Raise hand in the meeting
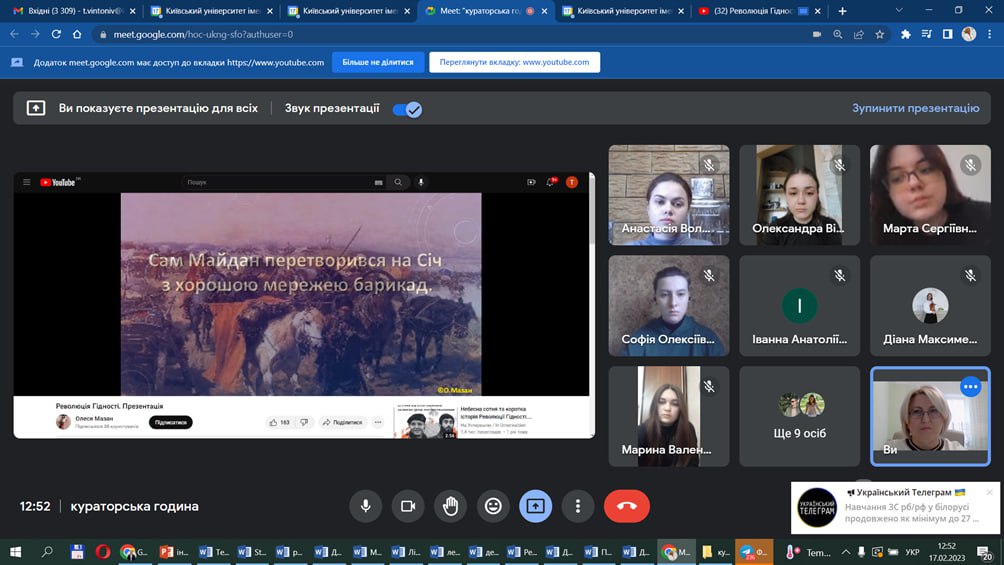1004x565 pixels. [x=450, y=506]
